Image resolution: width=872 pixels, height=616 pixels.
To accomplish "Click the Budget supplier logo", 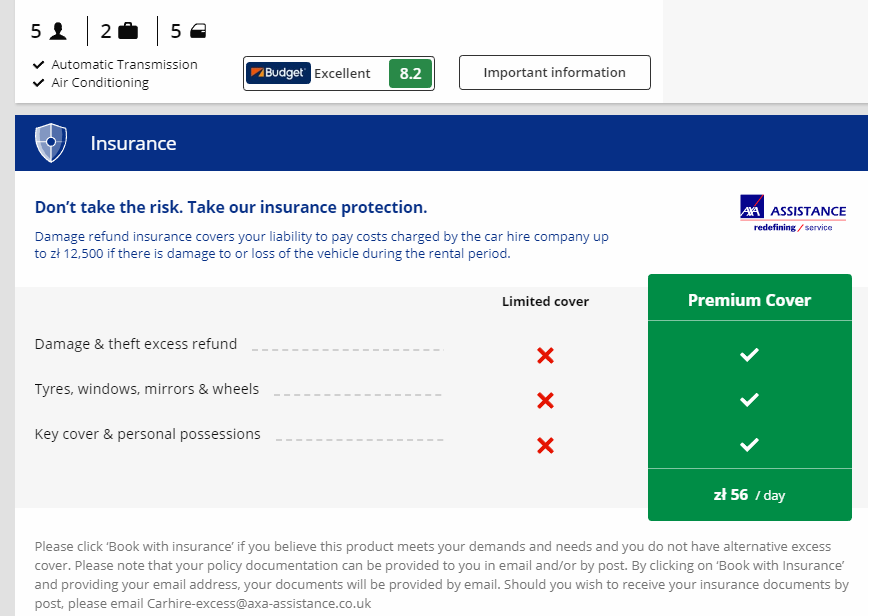I will coord(278,73).
